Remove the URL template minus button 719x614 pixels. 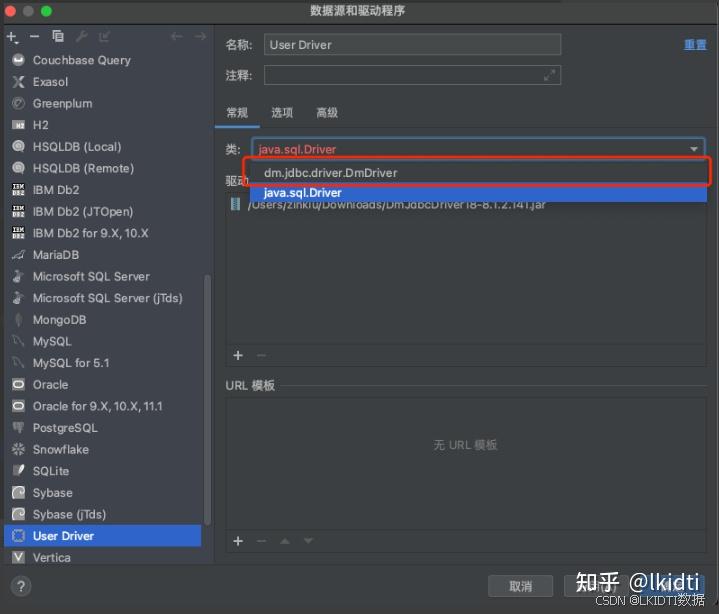261,541
